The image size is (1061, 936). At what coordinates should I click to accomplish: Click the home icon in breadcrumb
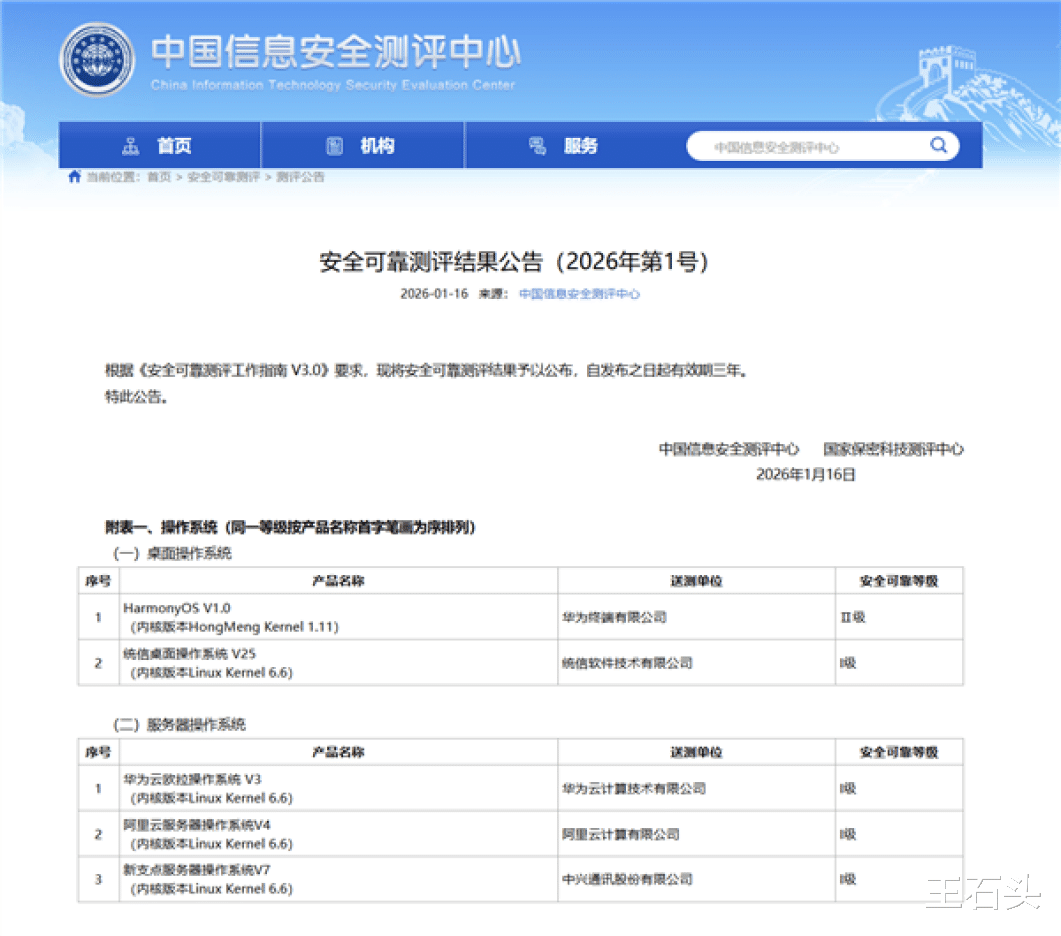click(74, 177)
